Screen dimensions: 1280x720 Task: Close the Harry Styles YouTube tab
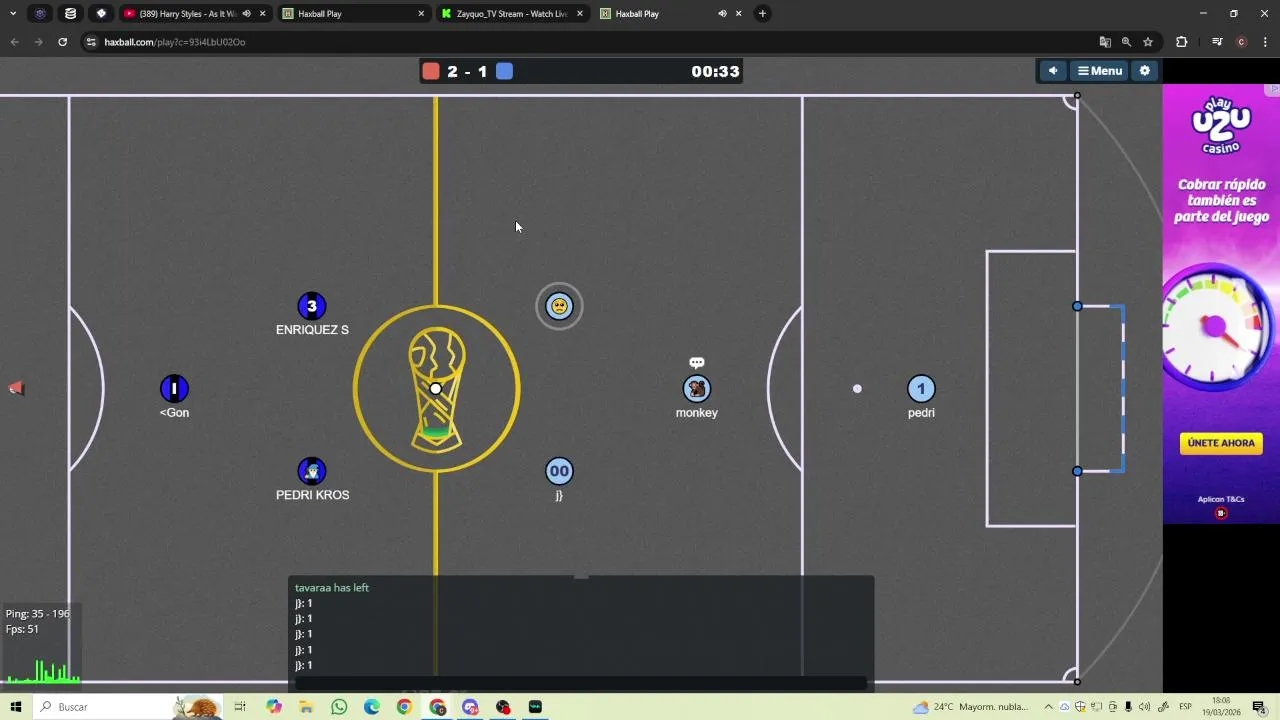pos(262,14)
